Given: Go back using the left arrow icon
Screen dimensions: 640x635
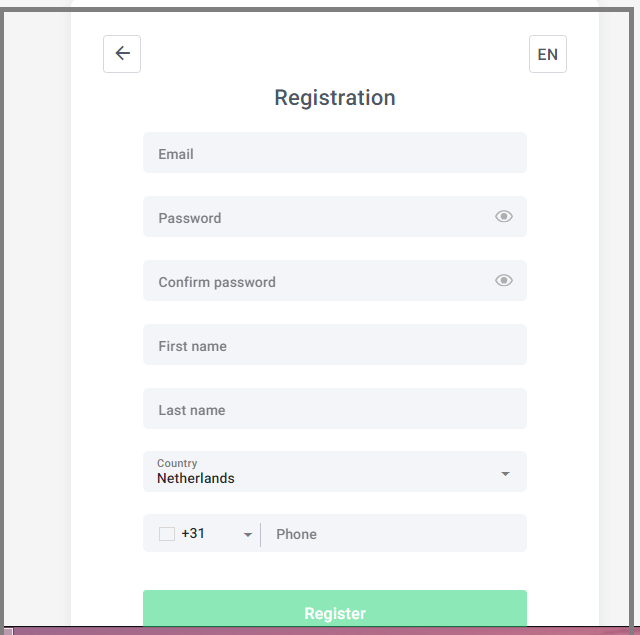Looking at the screenshot, I should tap(122, 54).
